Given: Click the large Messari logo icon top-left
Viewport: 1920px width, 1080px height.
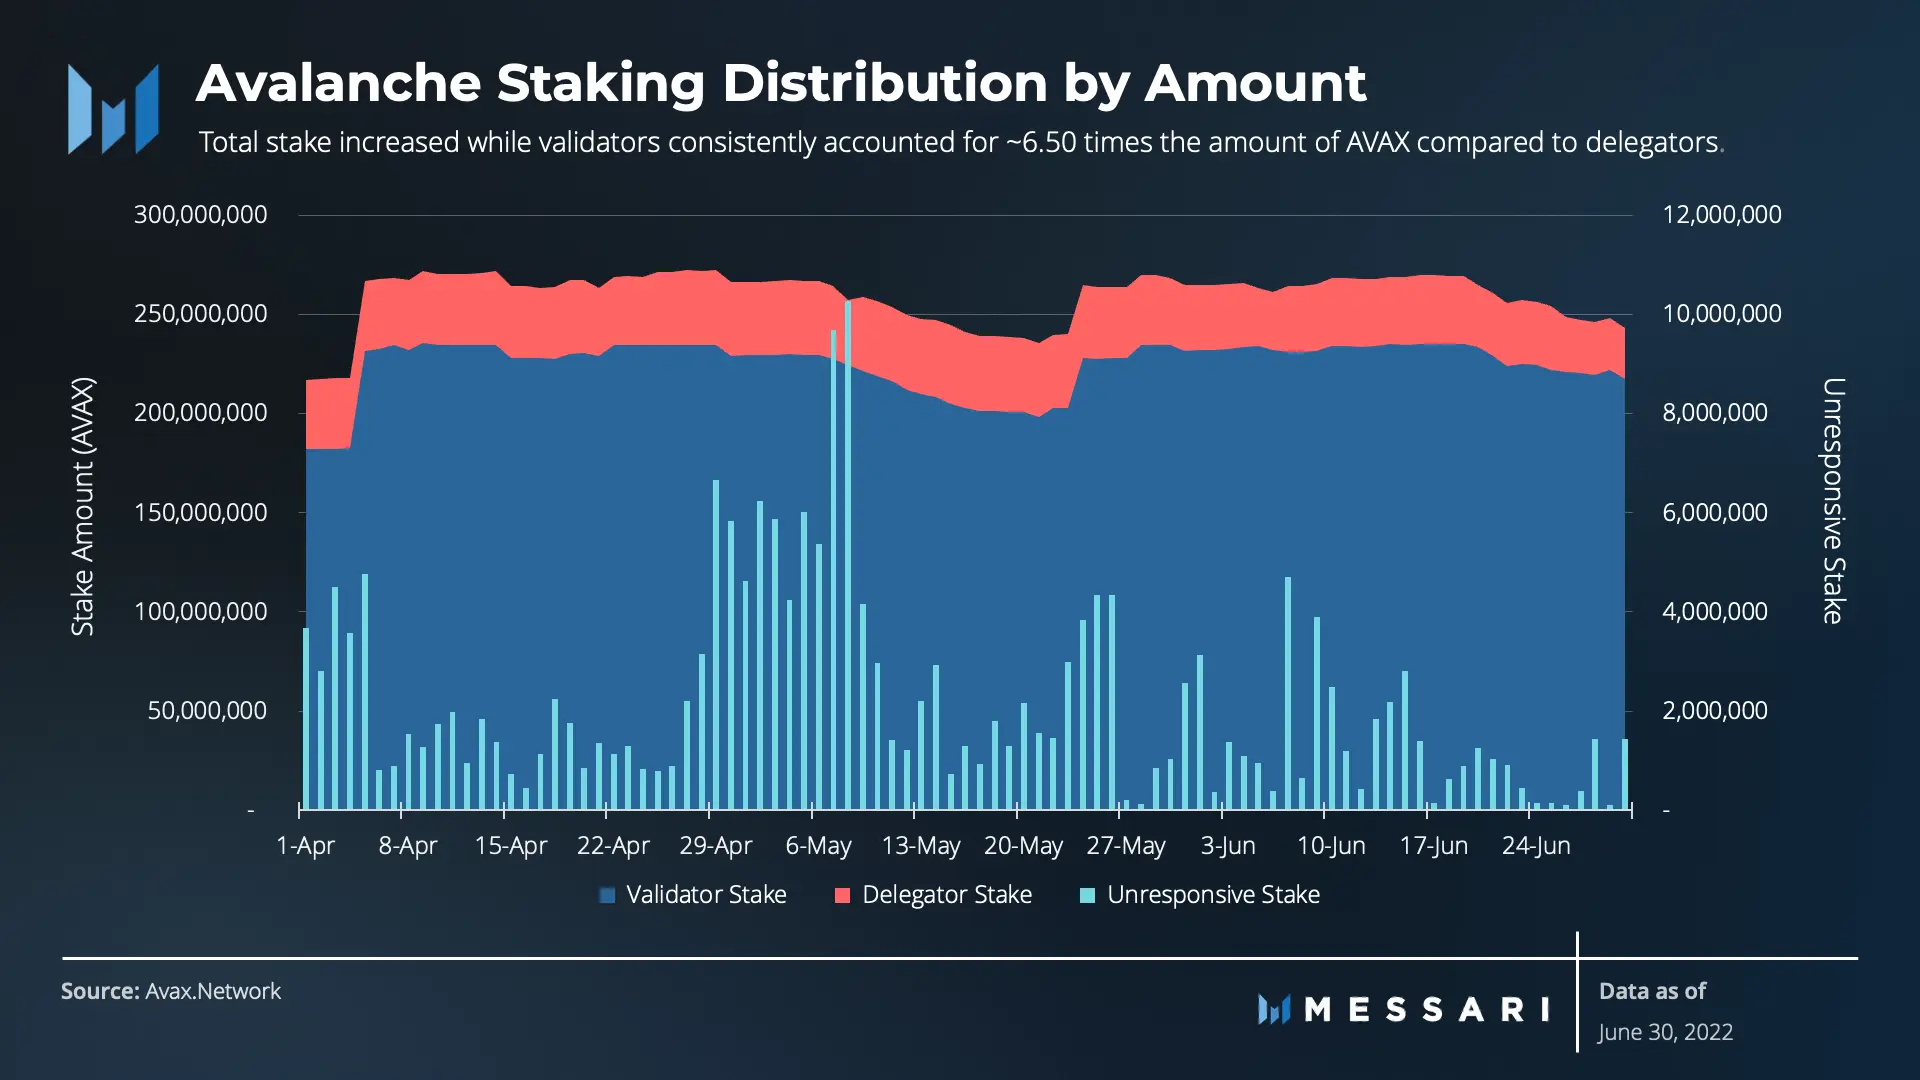Looking at the screenshot, I should [113, 109].
